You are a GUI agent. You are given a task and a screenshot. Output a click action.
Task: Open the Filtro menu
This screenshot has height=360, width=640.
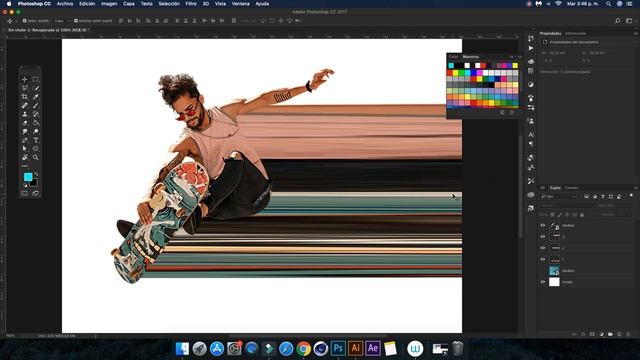(191, 4)
